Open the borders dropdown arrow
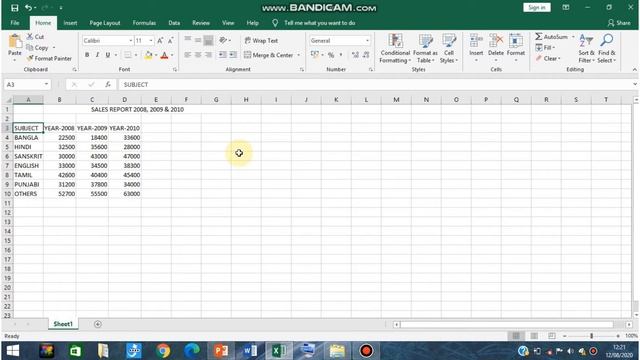The image size is (640, 360). pos(136,55)
